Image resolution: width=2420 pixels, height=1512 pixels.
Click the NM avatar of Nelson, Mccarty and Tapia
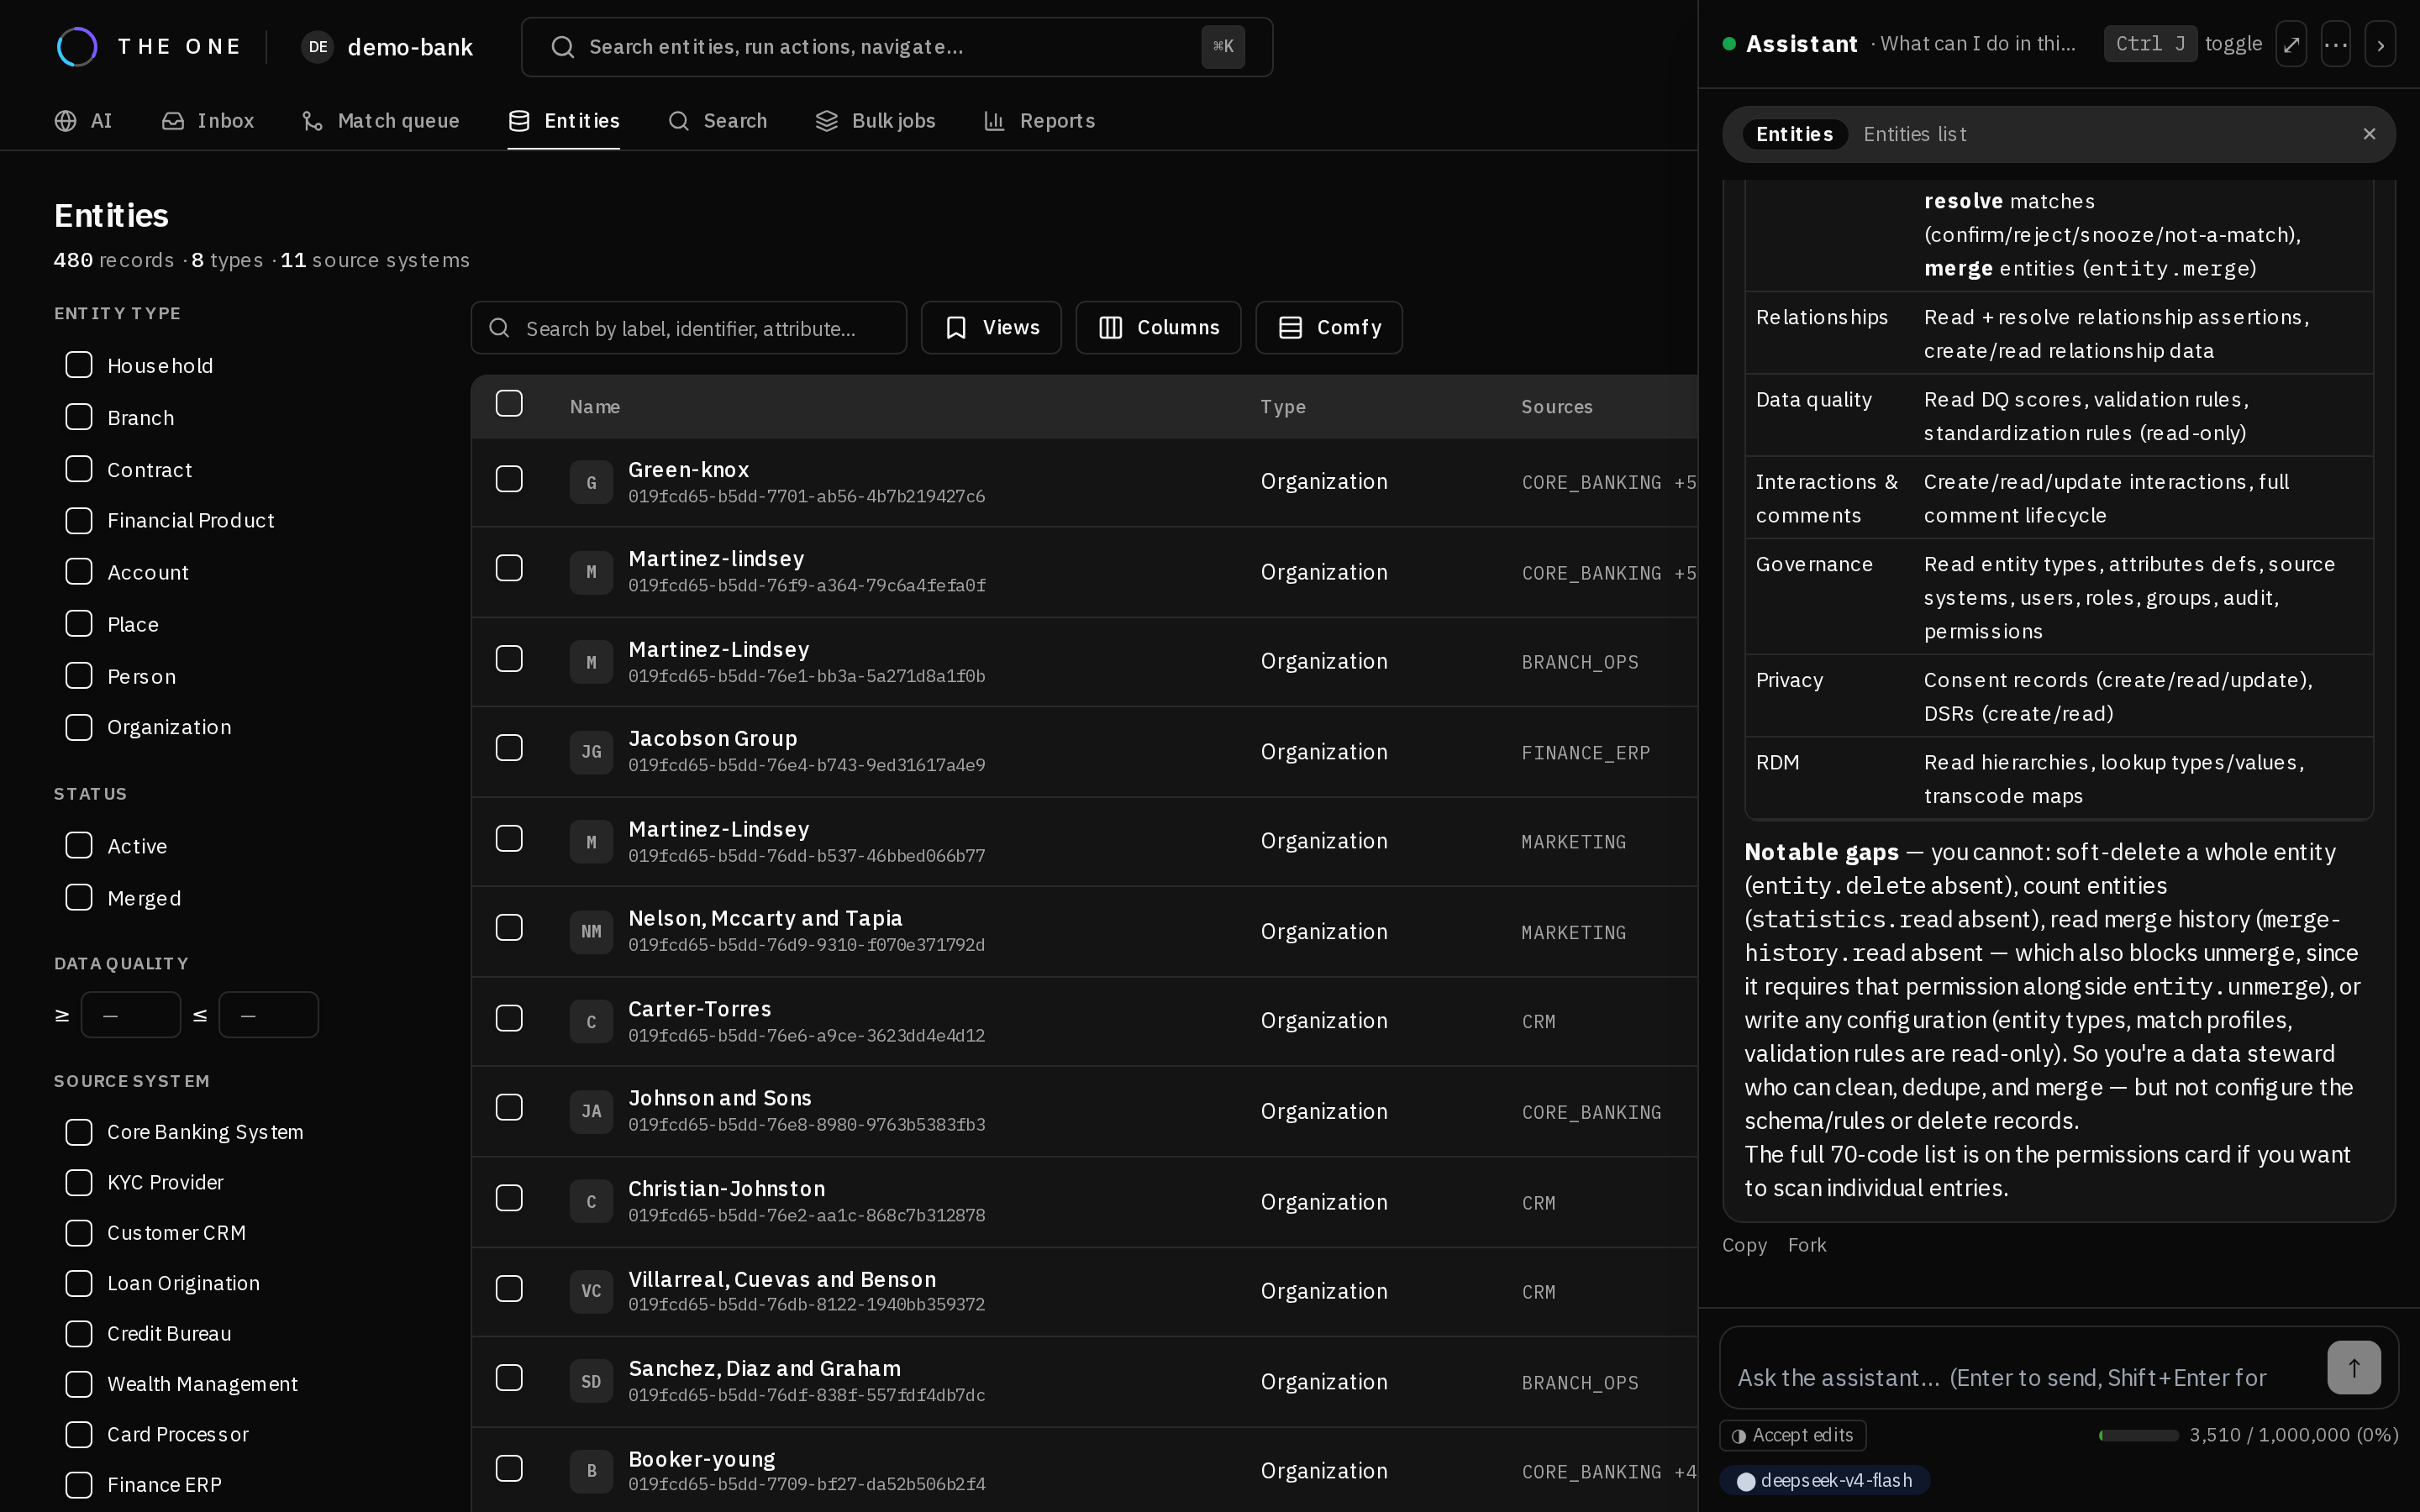[591, 931]
